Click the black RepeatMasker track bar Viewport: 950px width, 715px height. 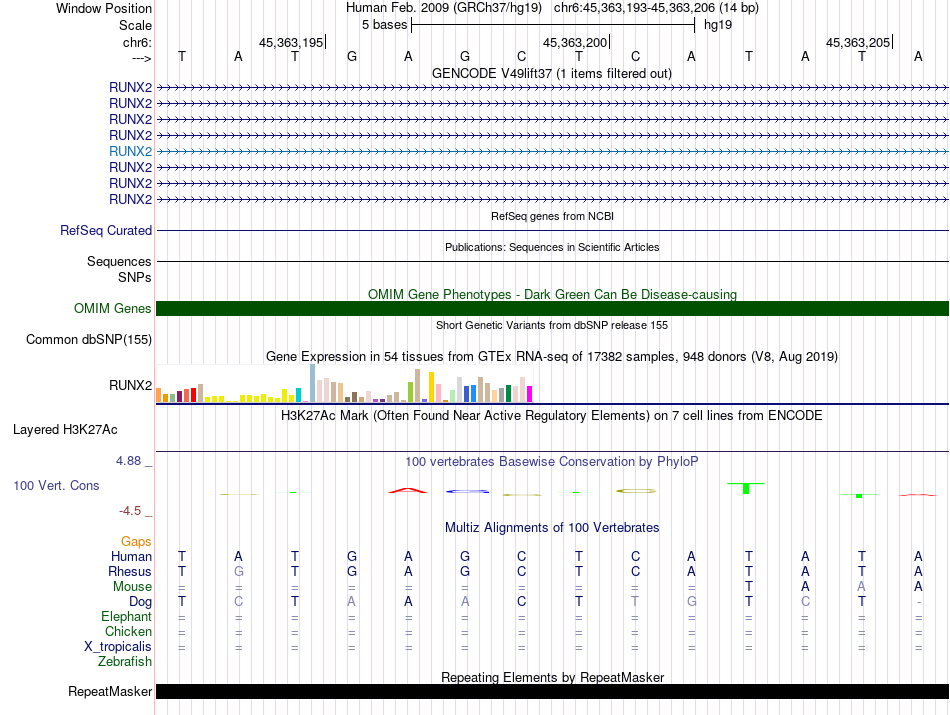click(x=552, y=691)
